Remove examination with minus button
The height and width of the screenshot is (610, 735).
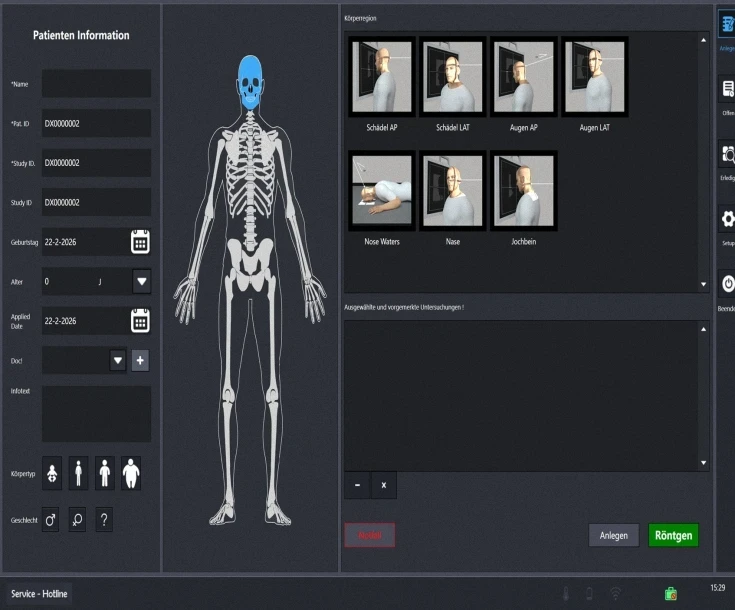(357, 485)
